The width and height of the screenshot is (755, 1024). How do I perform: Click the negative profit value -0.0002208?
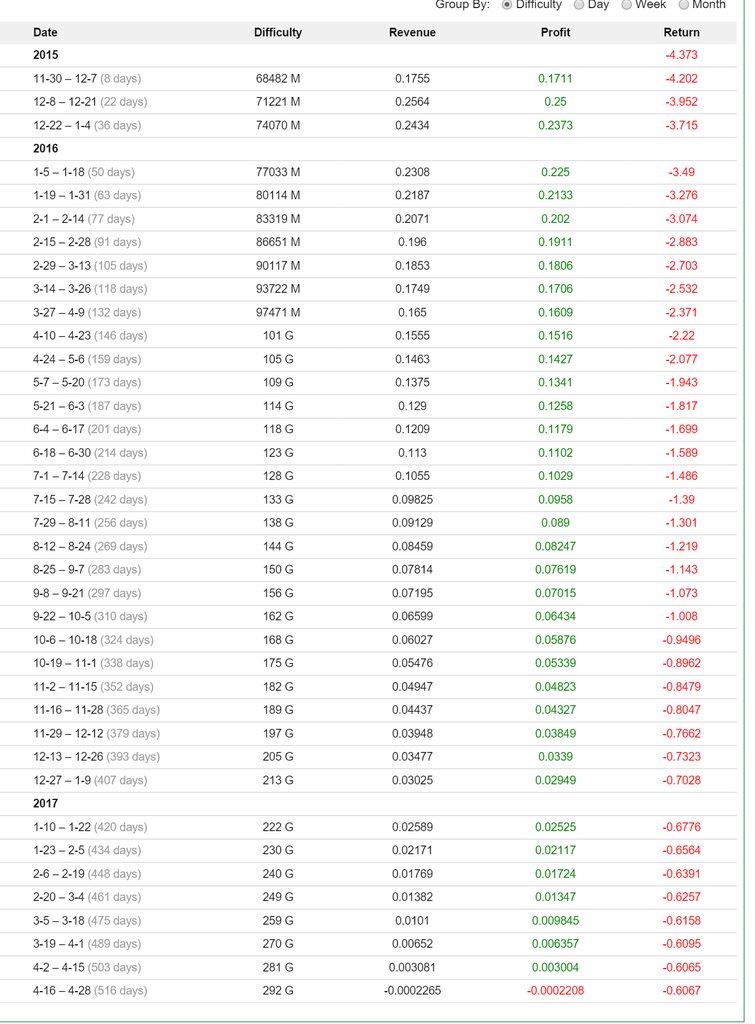(555, 991)
